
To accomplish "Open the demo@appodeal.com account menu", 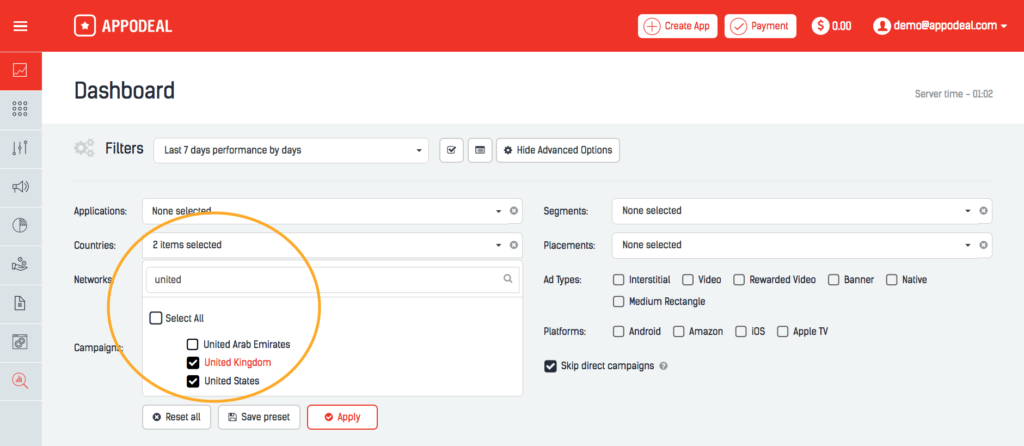I will 939,26.
